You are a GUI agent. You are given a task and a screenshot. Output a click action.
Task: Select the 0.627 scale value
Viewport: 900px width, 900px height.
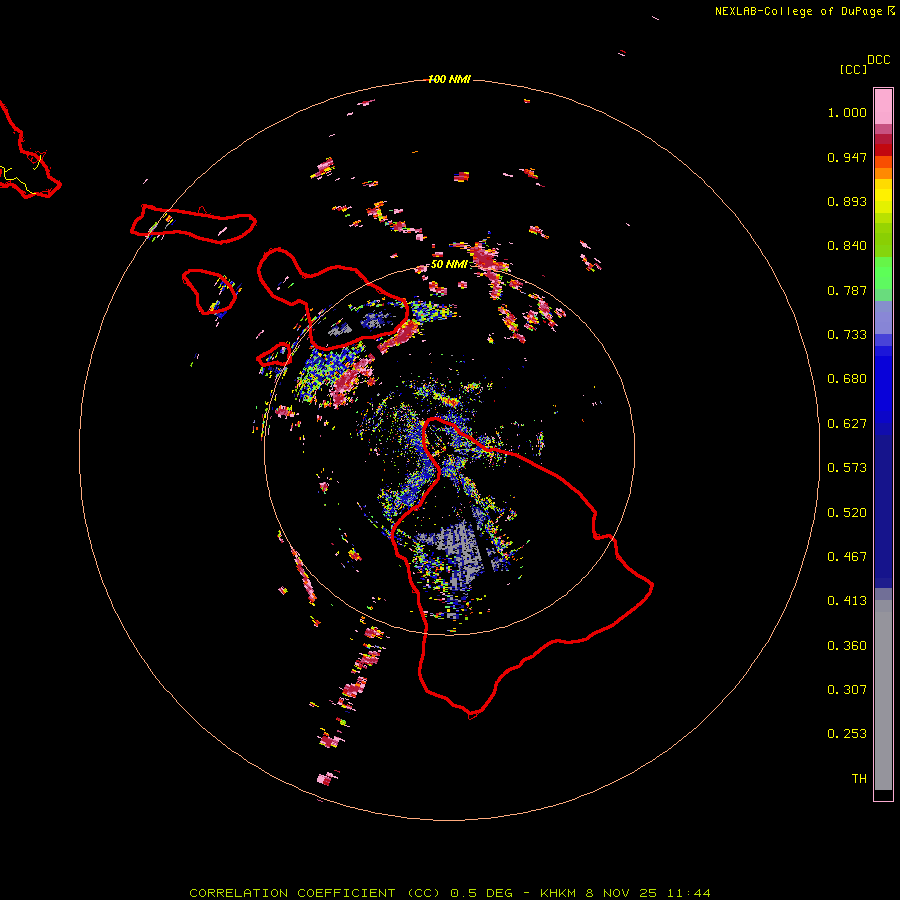click(x=847, y=424)
